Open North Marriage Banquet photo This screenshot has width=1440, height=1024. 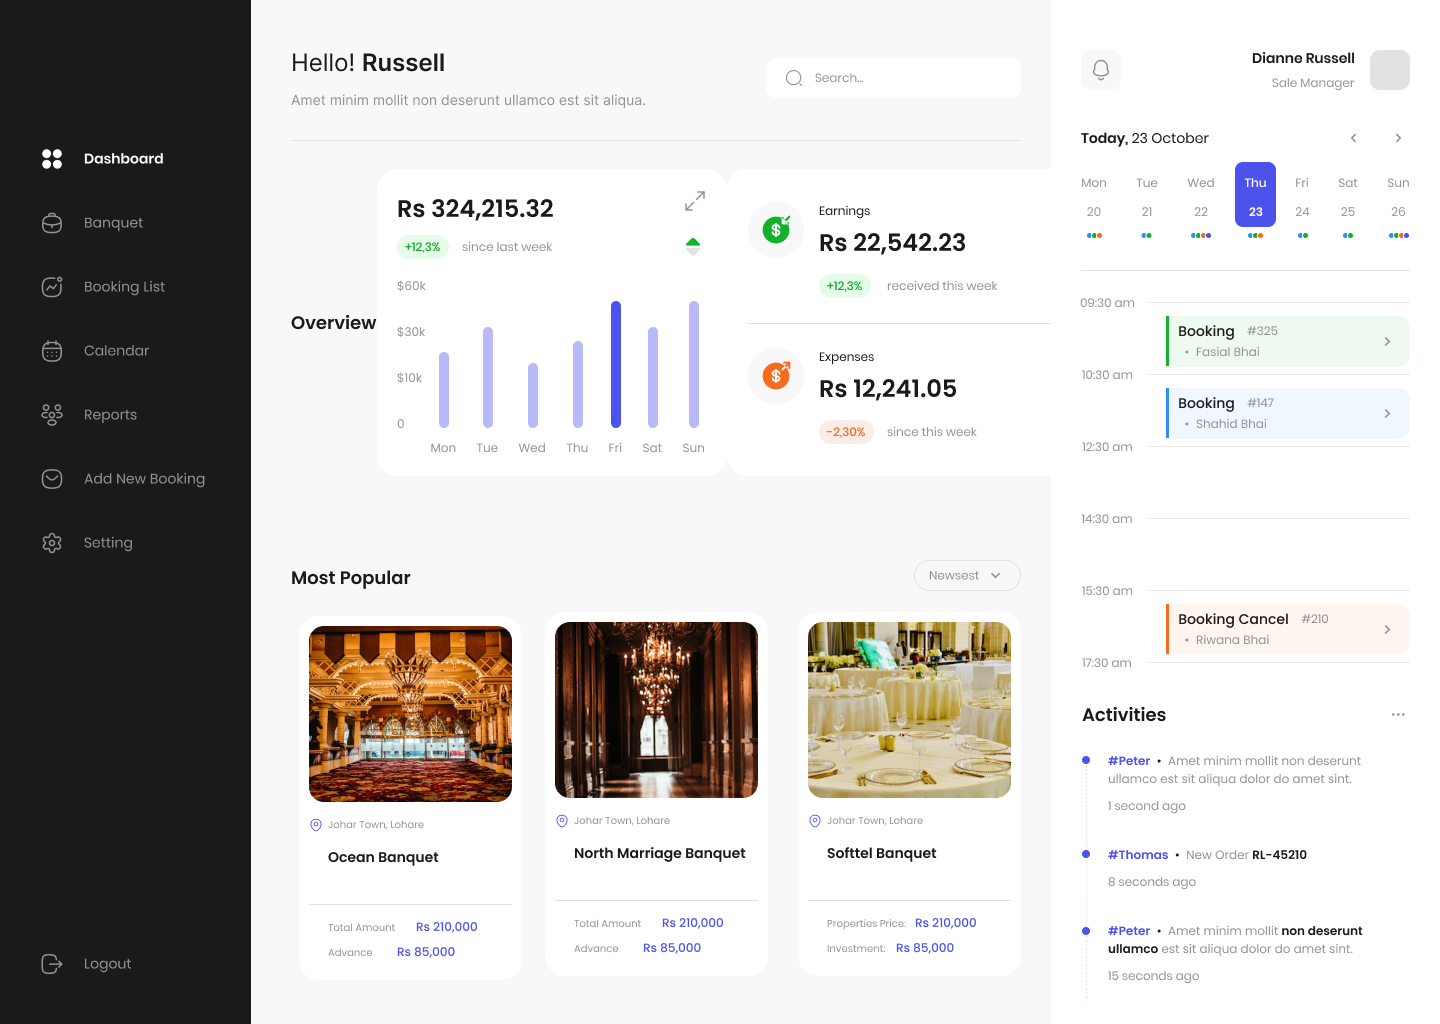[656, 710]
